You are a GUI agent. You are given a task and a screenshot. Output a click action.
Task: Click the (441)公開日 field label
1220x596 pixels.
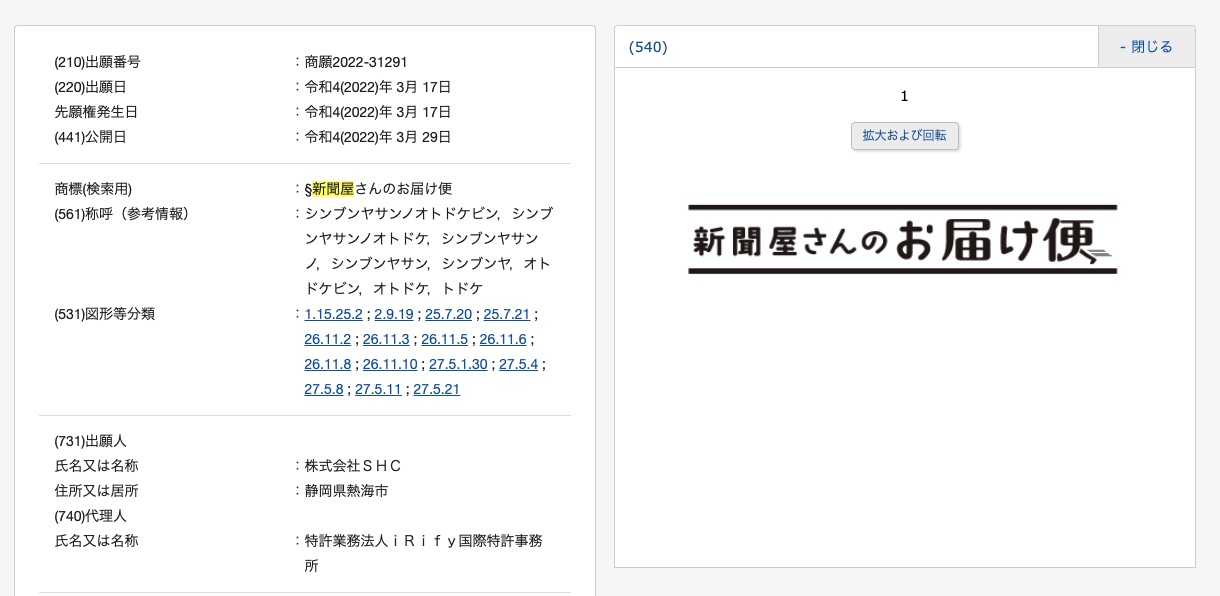click(x=90, y=137)
